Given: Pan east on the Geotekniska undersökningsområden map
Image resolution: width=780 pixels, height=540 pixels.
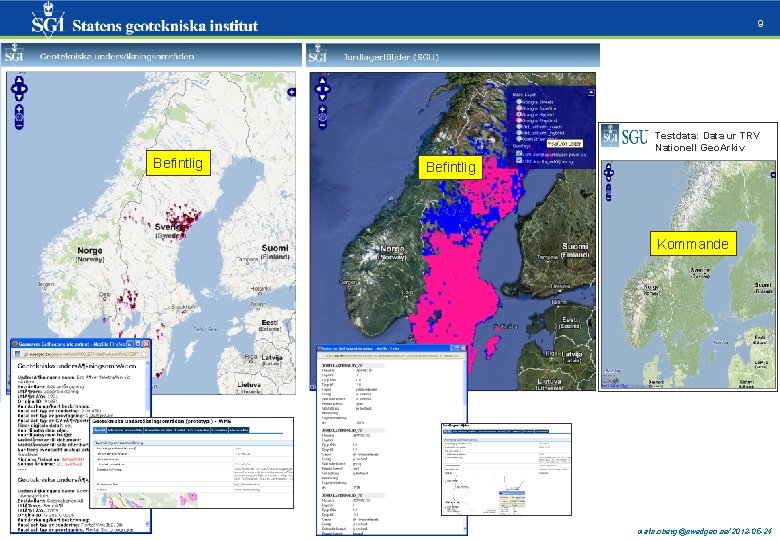Looking at the screenshot, I should click(x=24, y=90).
